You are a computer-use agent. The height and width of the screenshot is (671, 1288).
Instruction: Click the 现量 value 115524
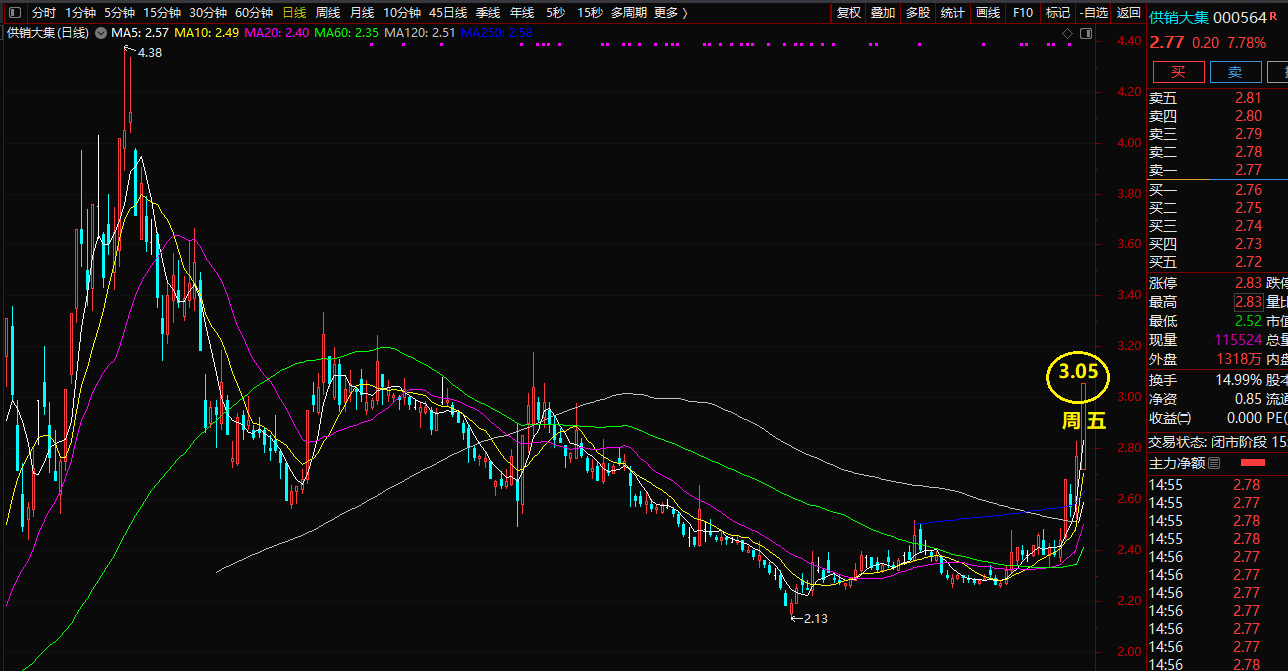(1238, 340)
